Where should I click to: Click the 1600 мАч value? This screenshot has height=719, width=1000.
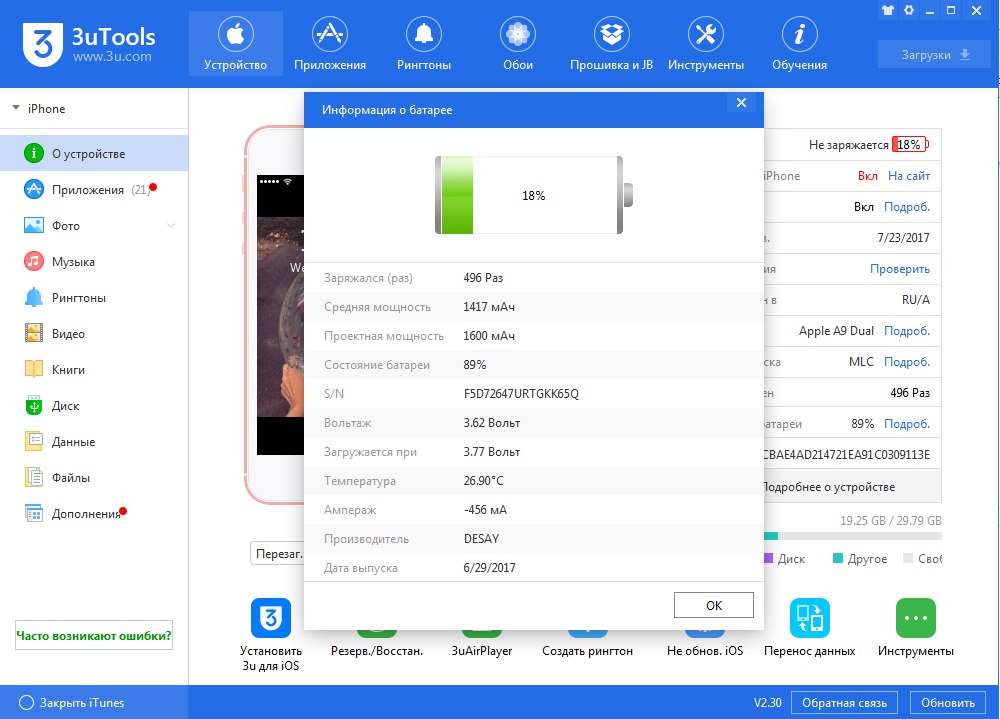point(489,336)
